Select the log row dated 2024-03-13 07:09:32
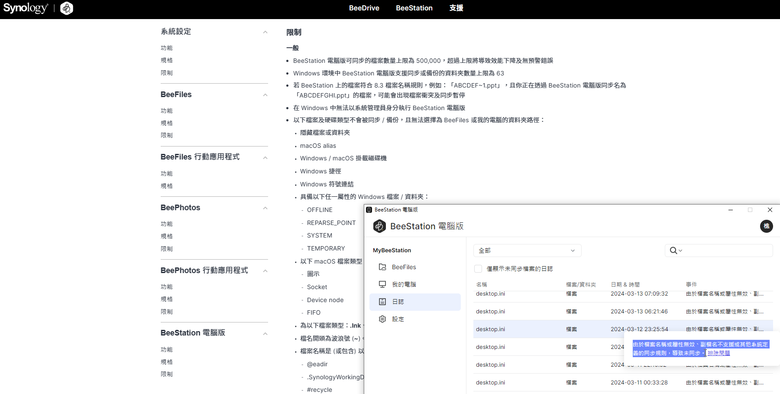Viewport: 780px width, 394px height. pos(623,294)
